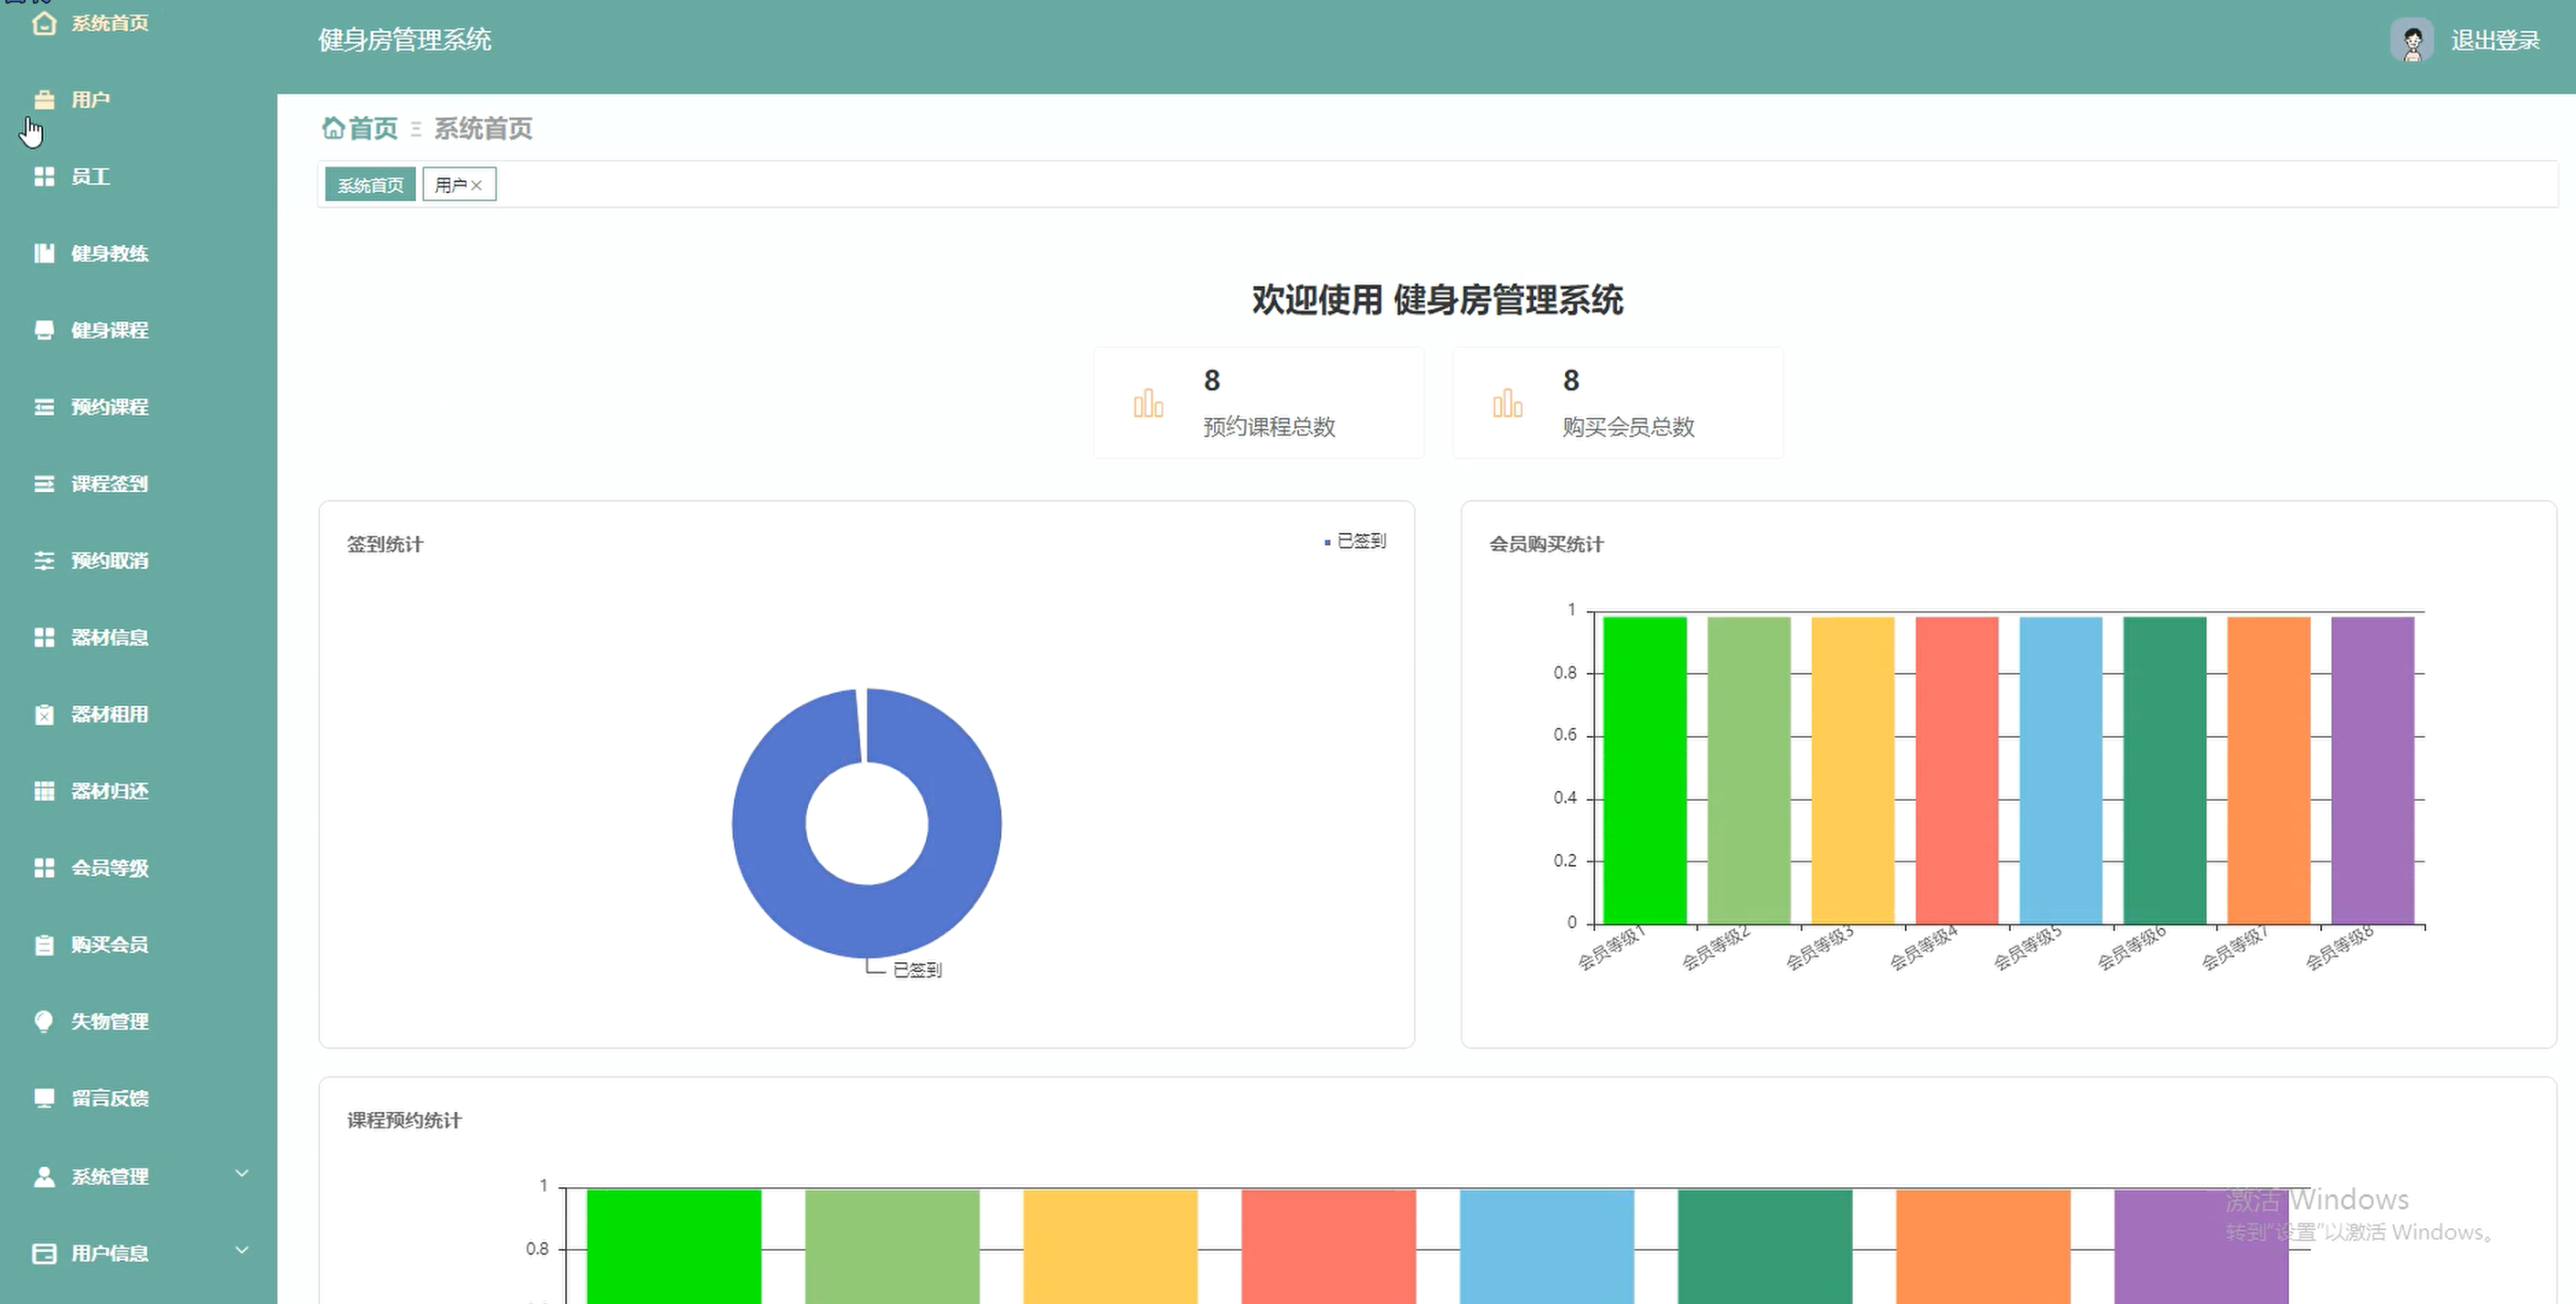The width and height of the screenshot is (2576, 1304).
Task: Click the 预约取消 sliders icon in sidebar
Action: pos(44,560)
